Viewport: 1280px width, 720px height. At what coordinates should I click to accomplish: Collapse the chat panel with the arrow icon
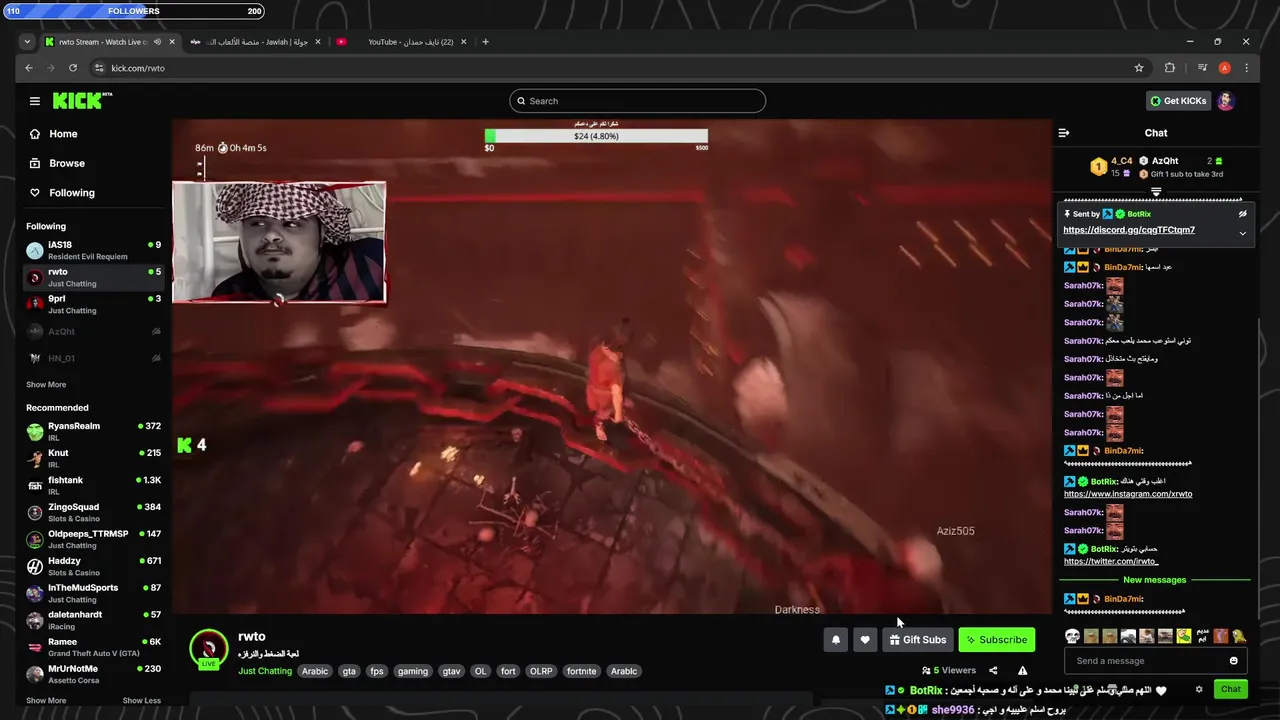tap(1064, 133)
